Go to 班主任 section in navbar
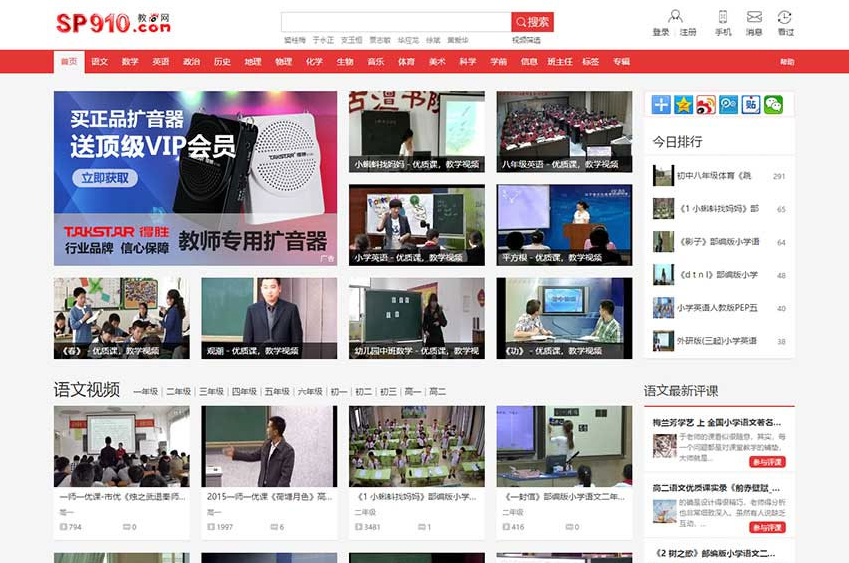 tap(560, 62)
